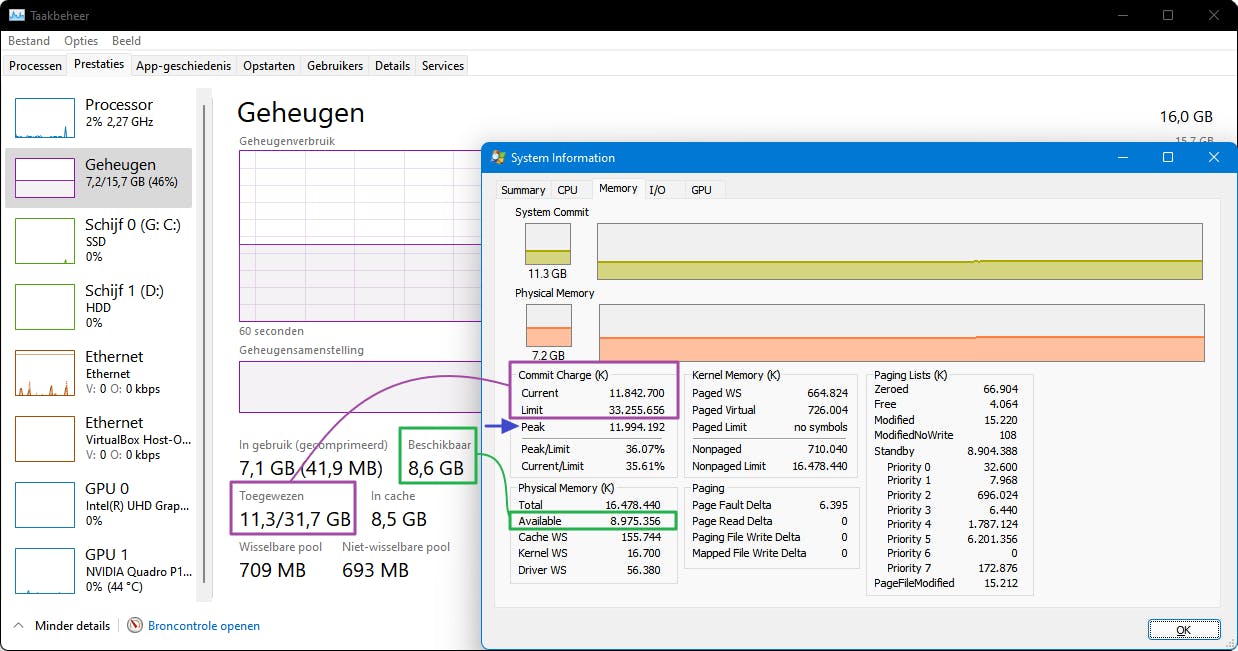This screenshot has height=651, width=1238.
Task: Open the Bestand menu
Action: 29,41
